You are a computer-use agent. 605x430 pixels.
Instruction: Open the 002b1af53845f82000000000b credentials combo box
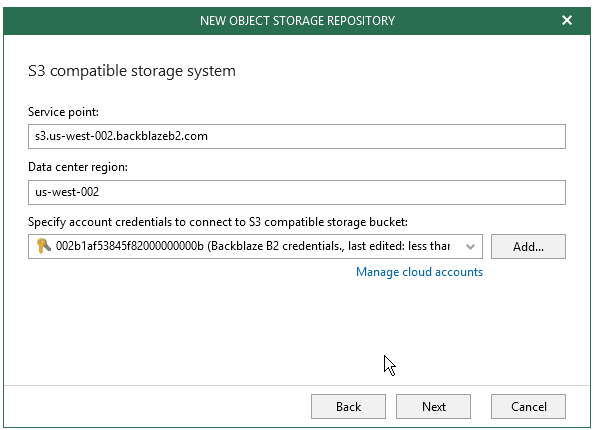(x=255, y=246)
